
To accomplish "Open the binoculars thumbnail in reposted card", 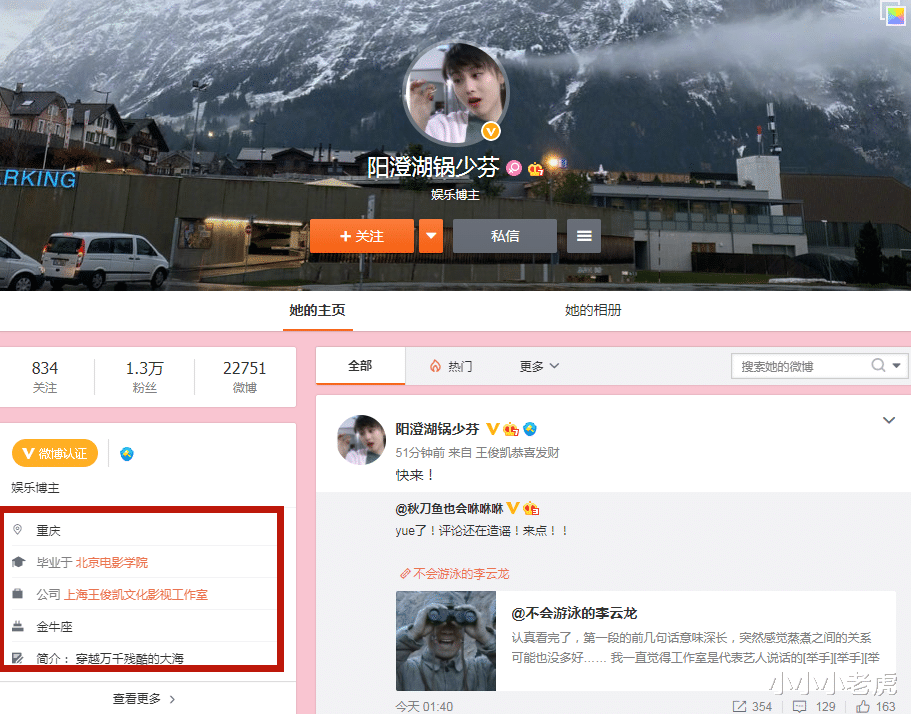I will 446,641.
